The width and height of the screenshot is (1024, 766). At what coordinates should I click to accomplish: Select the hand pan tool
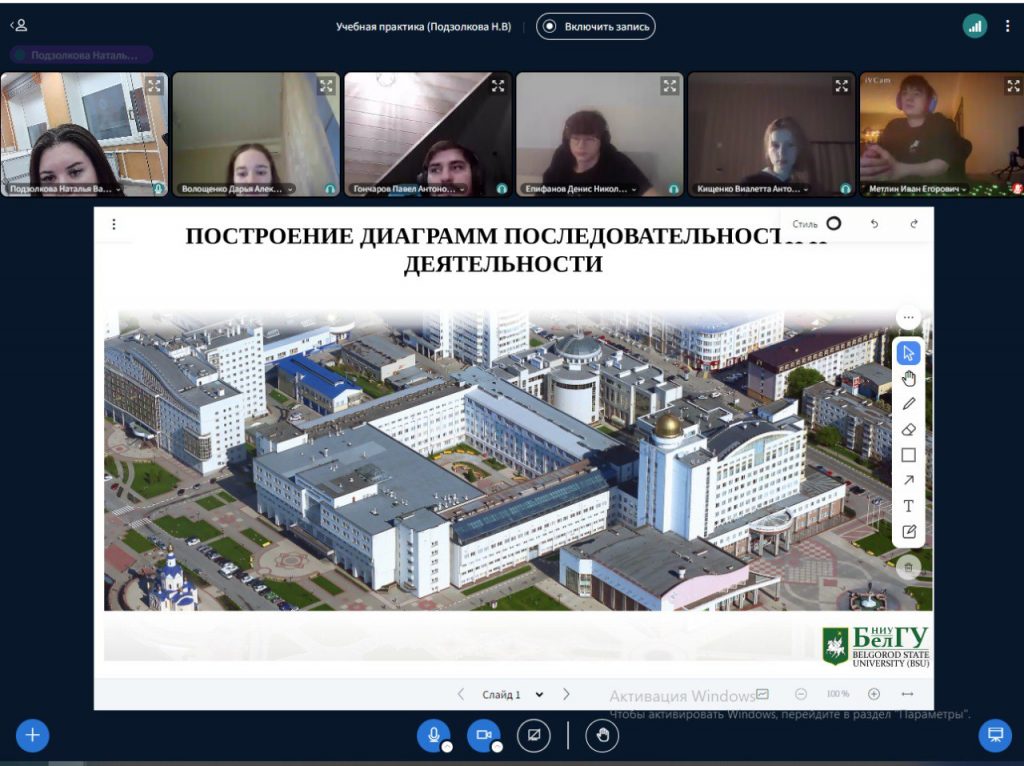[x=908, y=379]
